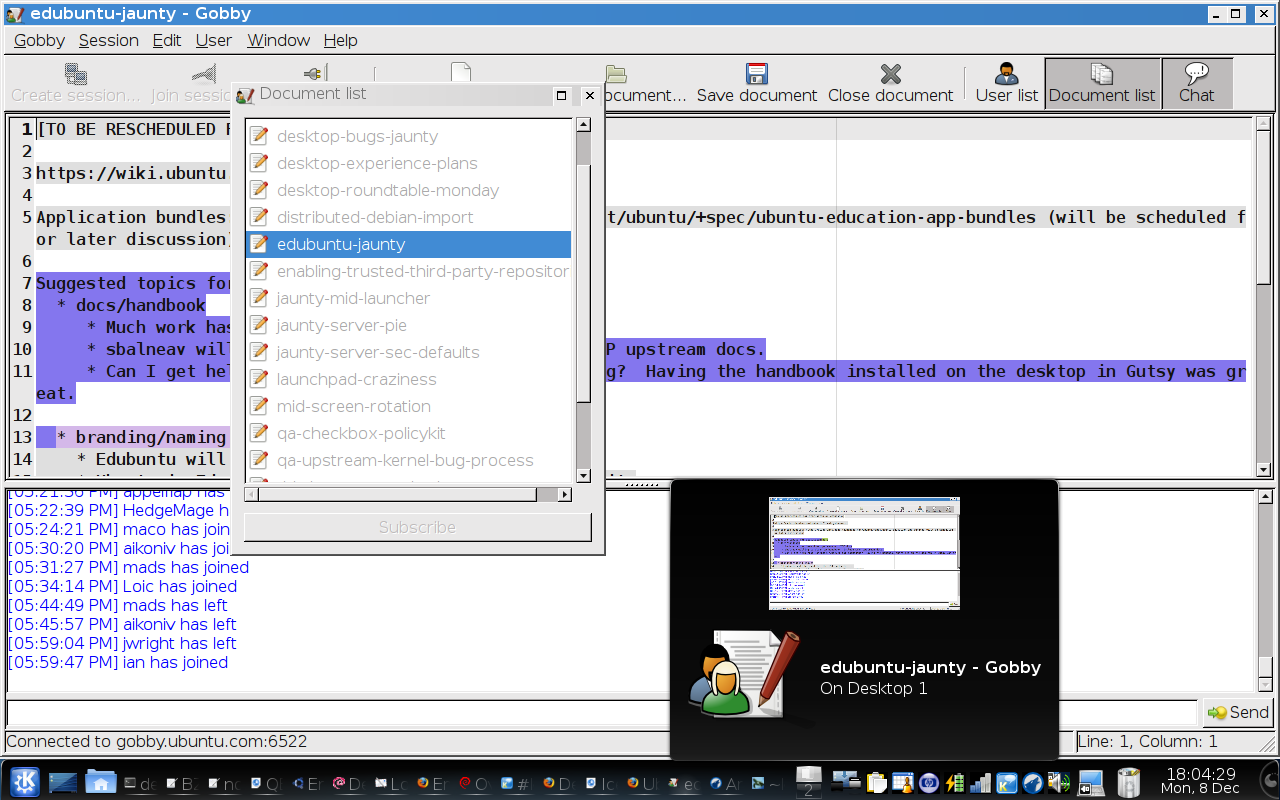
Task: Select jaunty-server-pie document
Action: click(x=408, y=325)
